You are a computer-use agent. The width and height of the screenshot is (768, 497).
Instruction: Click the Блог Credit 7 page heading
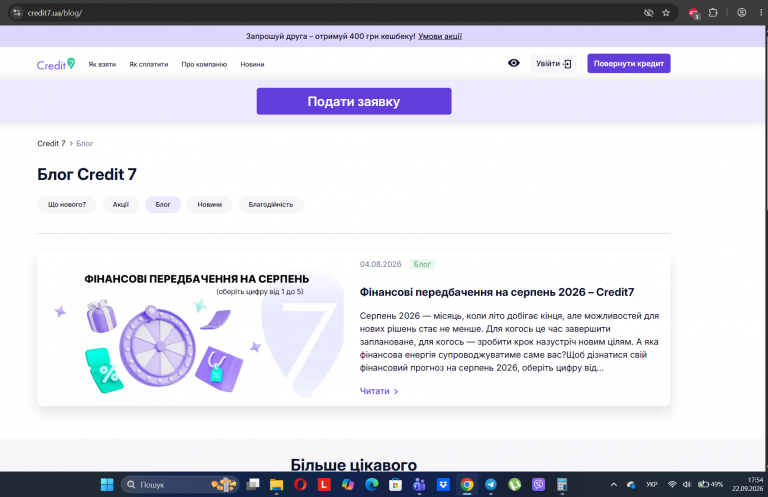pyautogui.click(x=87, y=174)
